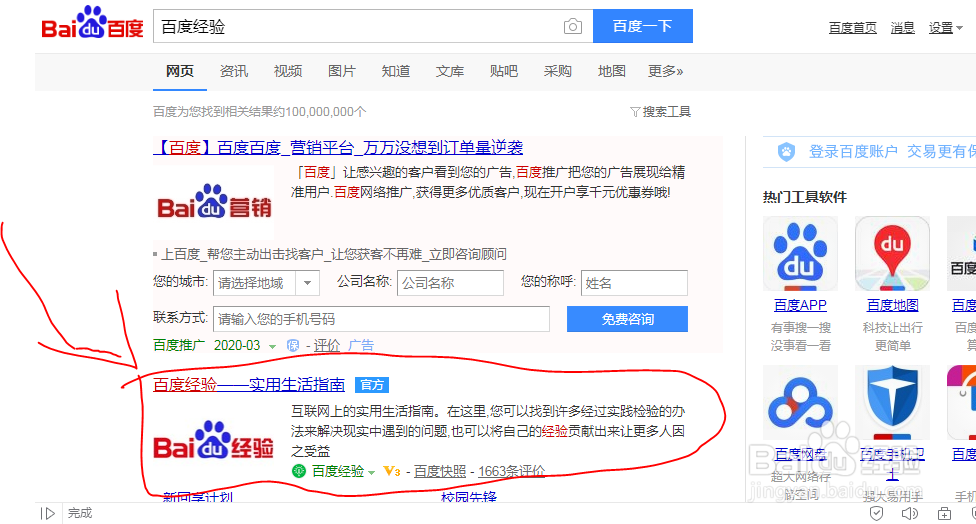Switch to the 贴吧 tab
Image resolution: width=976 pixels, height=524 pixels.
(504, 71)
